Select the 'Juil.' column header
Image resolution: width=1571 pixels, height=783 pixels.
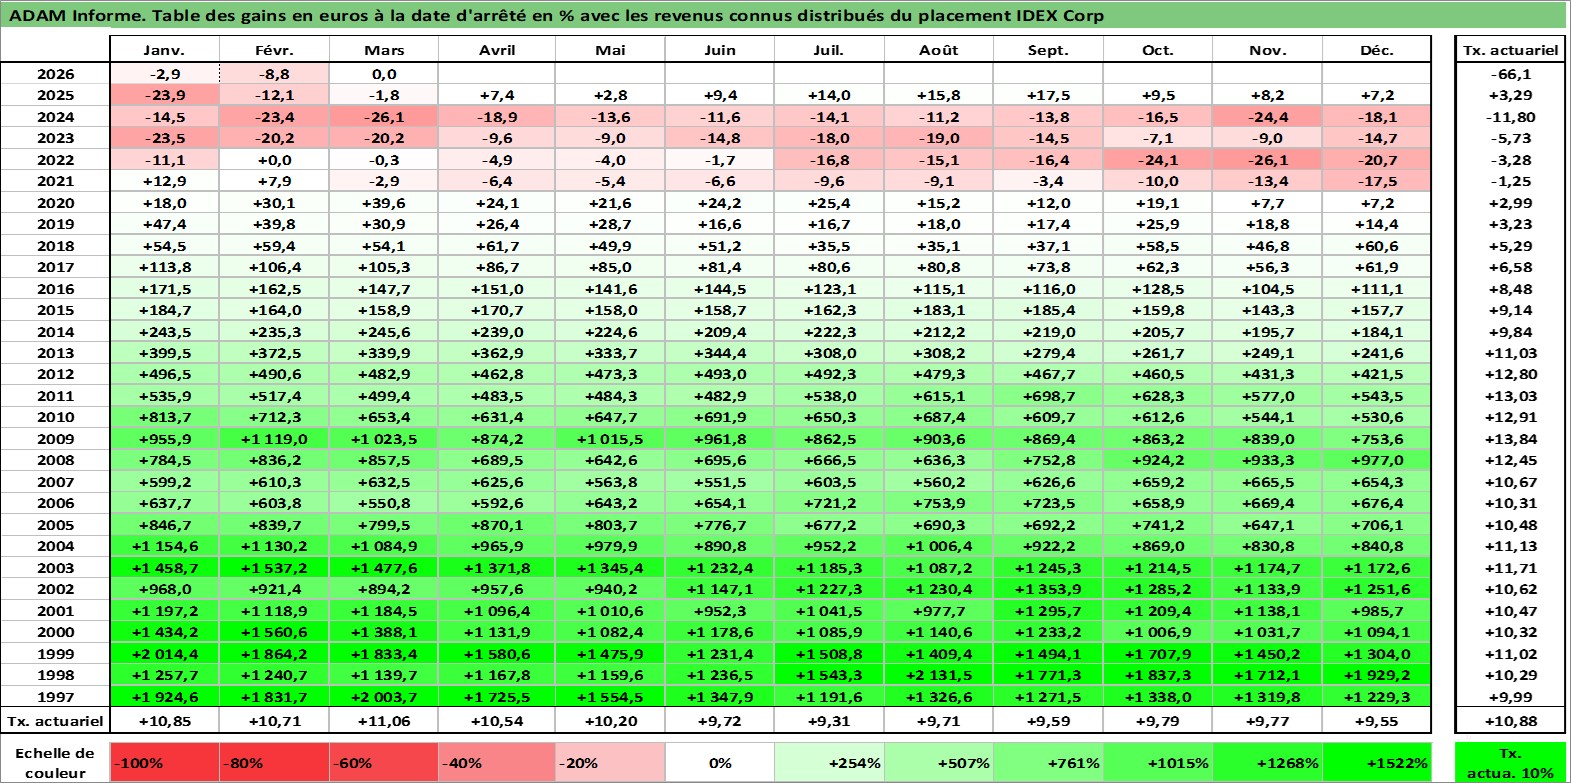829,50
